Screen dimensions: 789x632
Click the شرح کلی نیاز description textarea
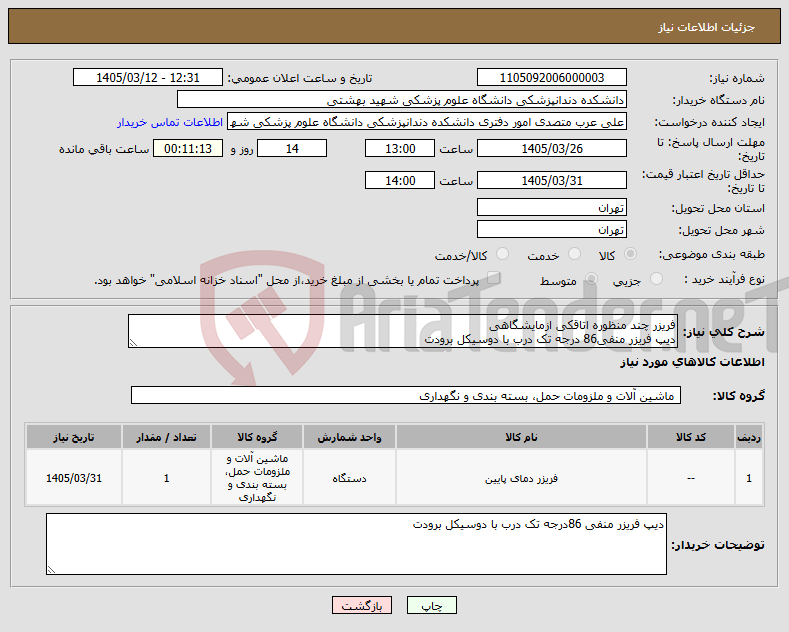tap(403, 331)
